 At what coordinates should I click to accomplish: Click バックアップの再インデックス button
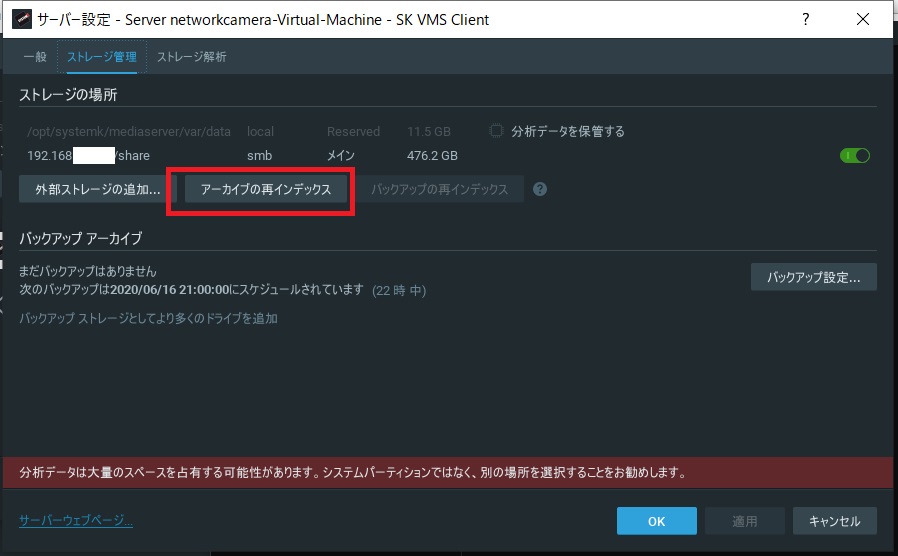pos(439,189)
